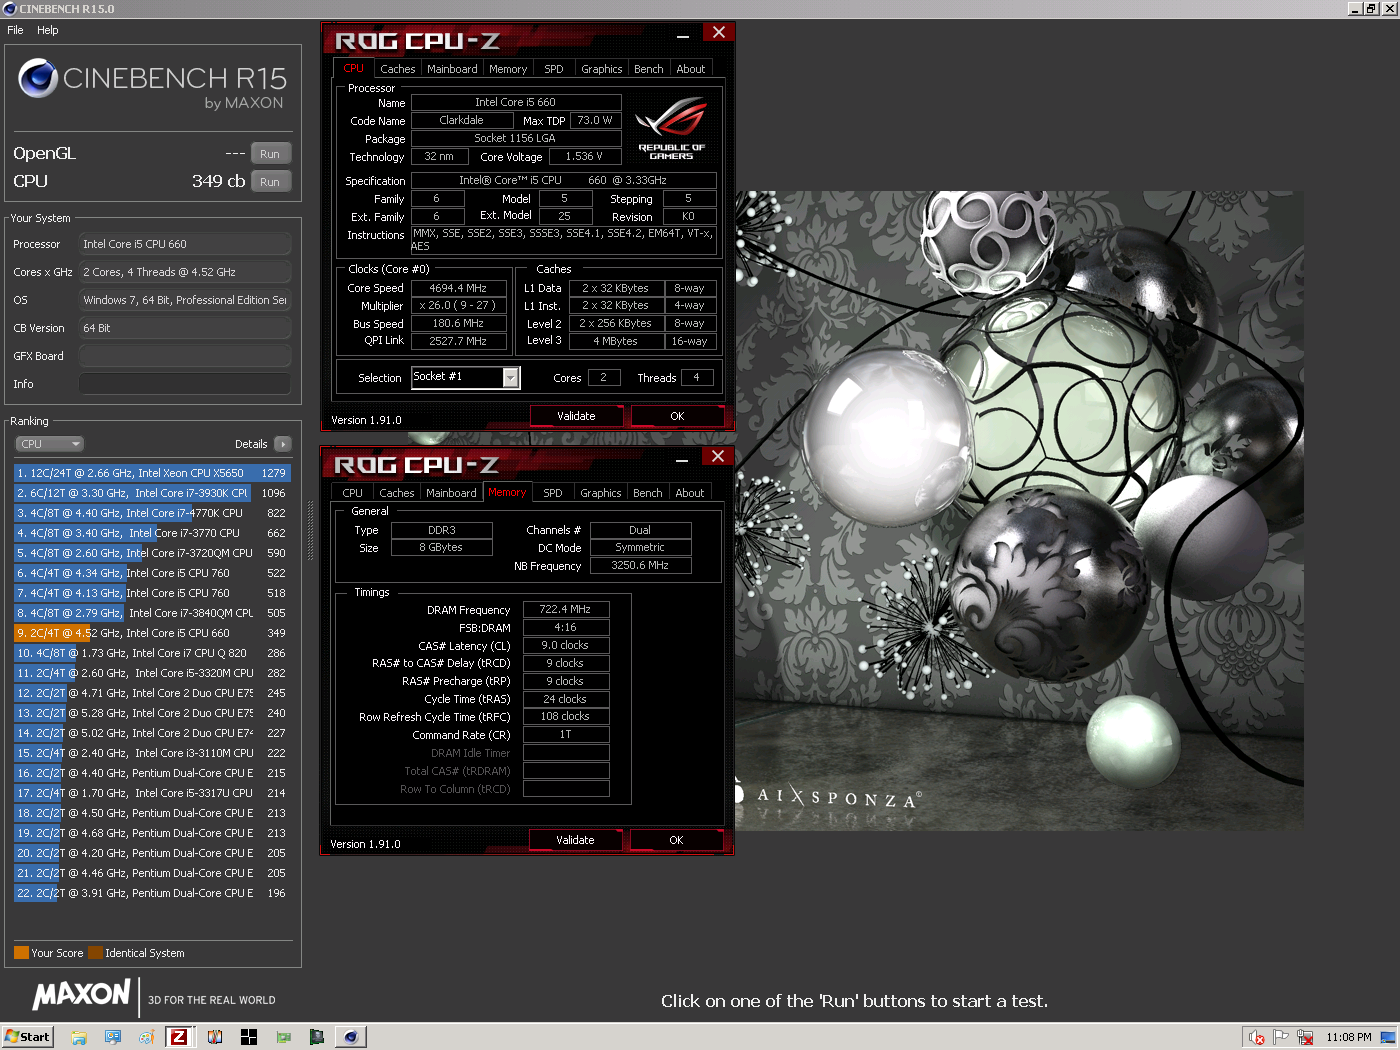The width and height of the screenshot is (1400, 1050).
Task: Switch to Memory tab in upper CPU-Z
Action: click(508, 69)
